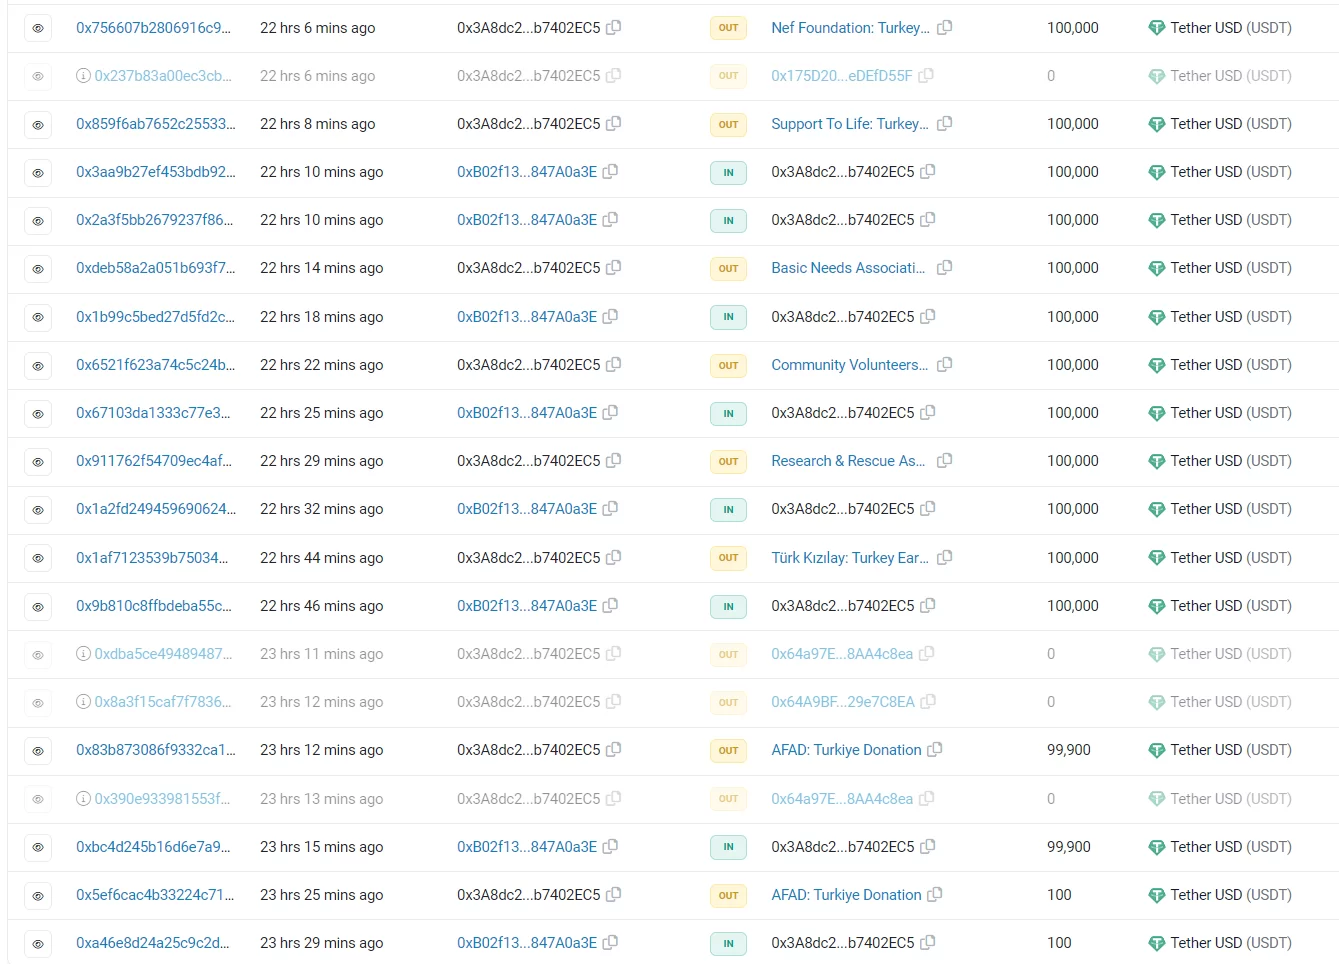Image resolution: width=1339 pixels, height=964 pixels.
Task: Open Tether USD token in 0x5ef6cac4b33224c71 row
Action: click(x=1230, y=895)
